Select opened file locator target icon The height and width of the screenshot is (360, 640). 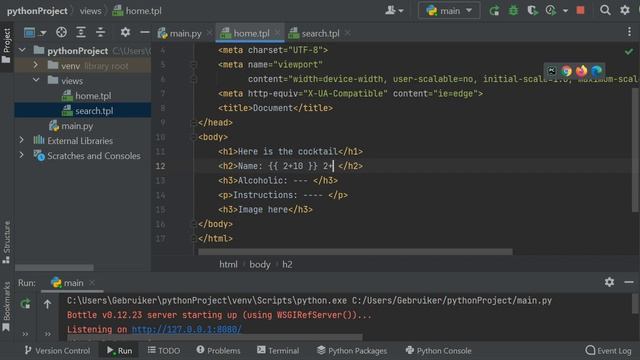click(61, 32)
